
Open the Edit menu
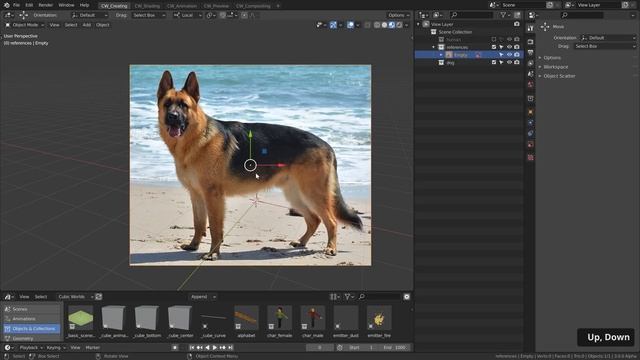(29, 5)
